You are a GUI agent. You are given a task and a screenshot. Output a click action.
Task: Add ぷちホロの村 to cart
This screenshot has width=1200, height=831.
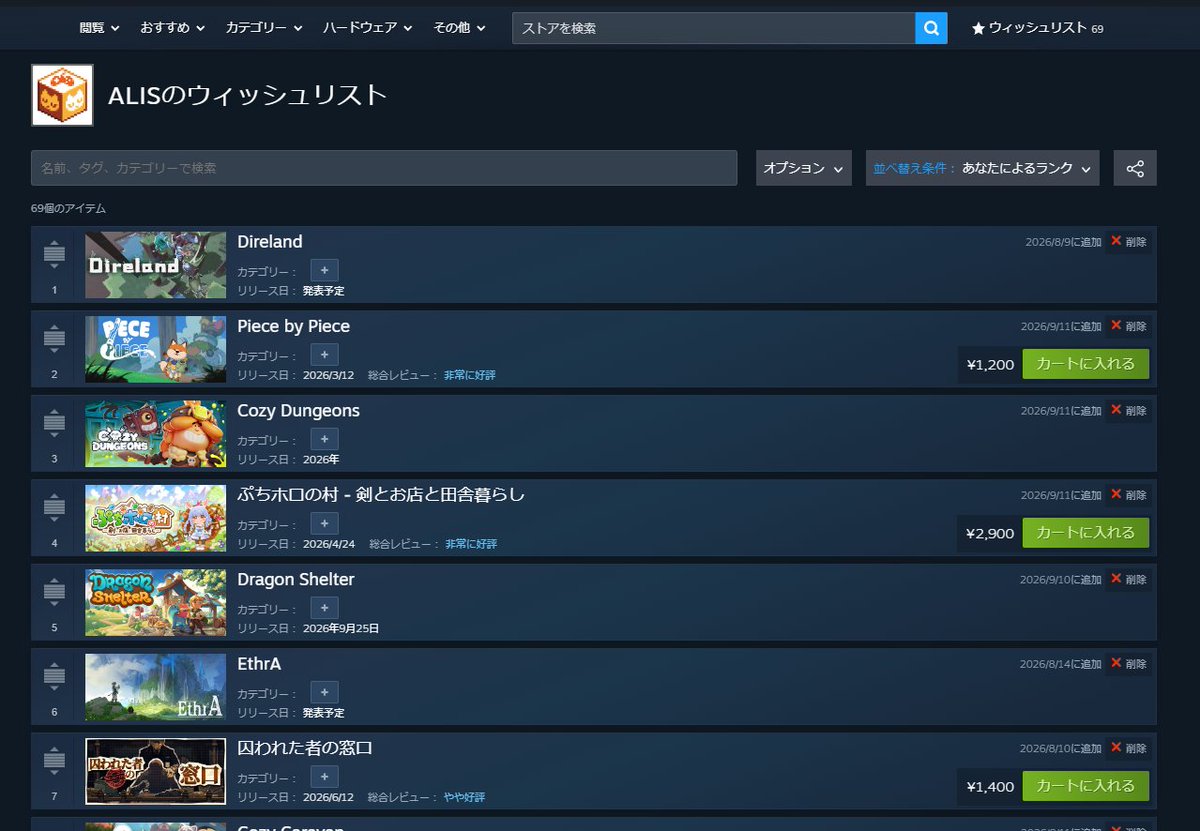pyautogui.click(x=1085, y=533)
